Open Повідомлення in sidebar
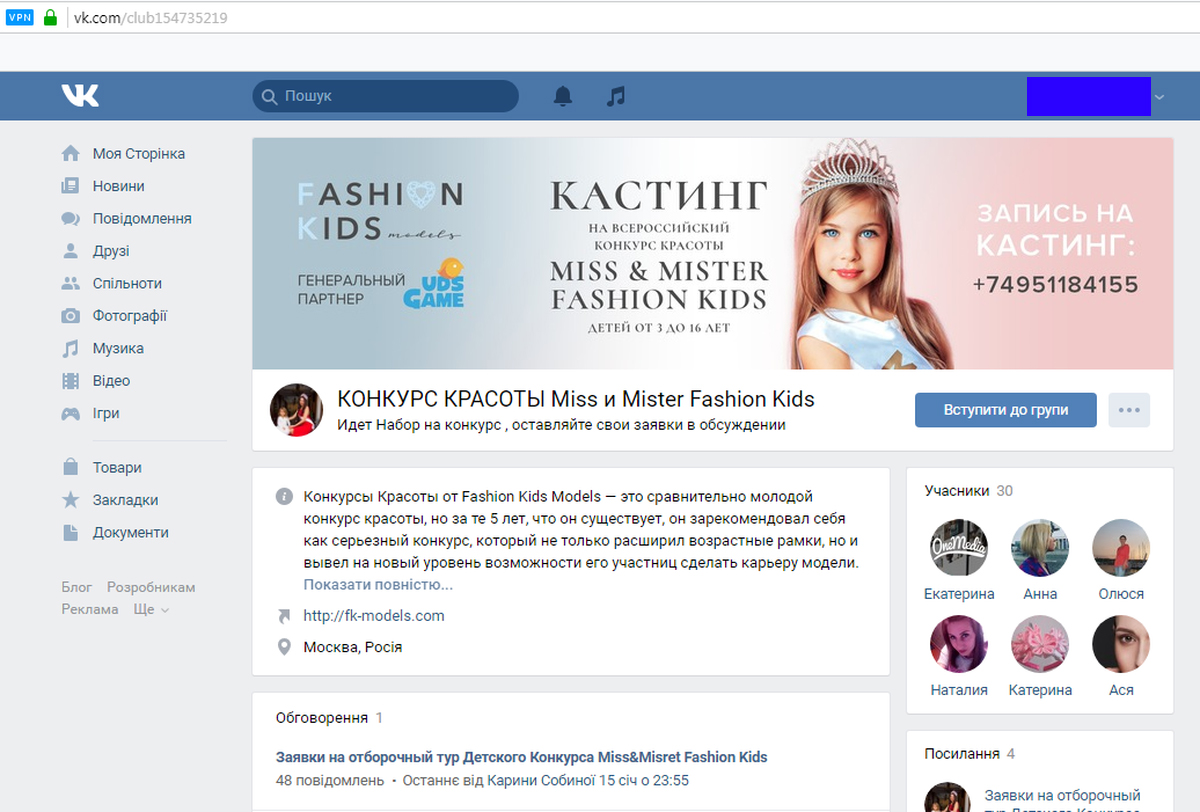Screen dimensions: 1200x812 (x=142, y=219)
